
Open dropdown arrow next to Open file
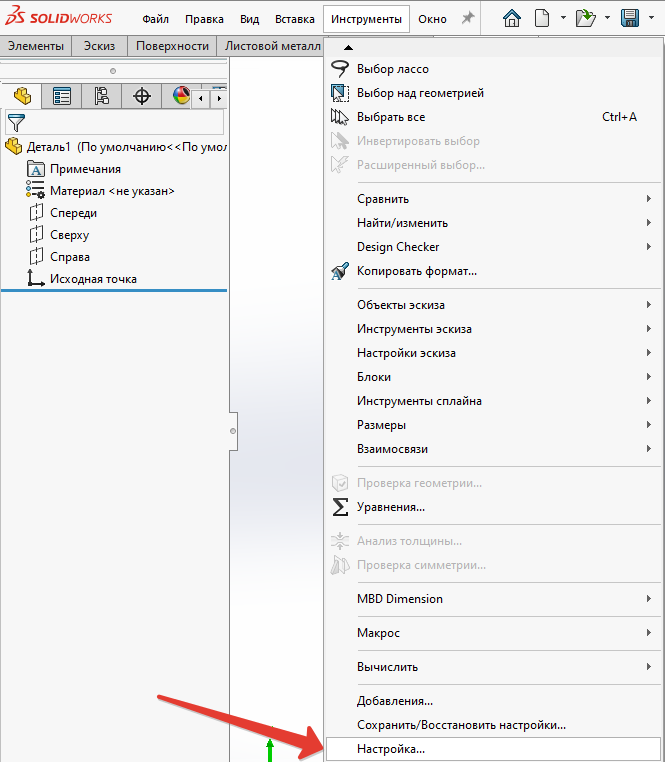click(607, 18)
